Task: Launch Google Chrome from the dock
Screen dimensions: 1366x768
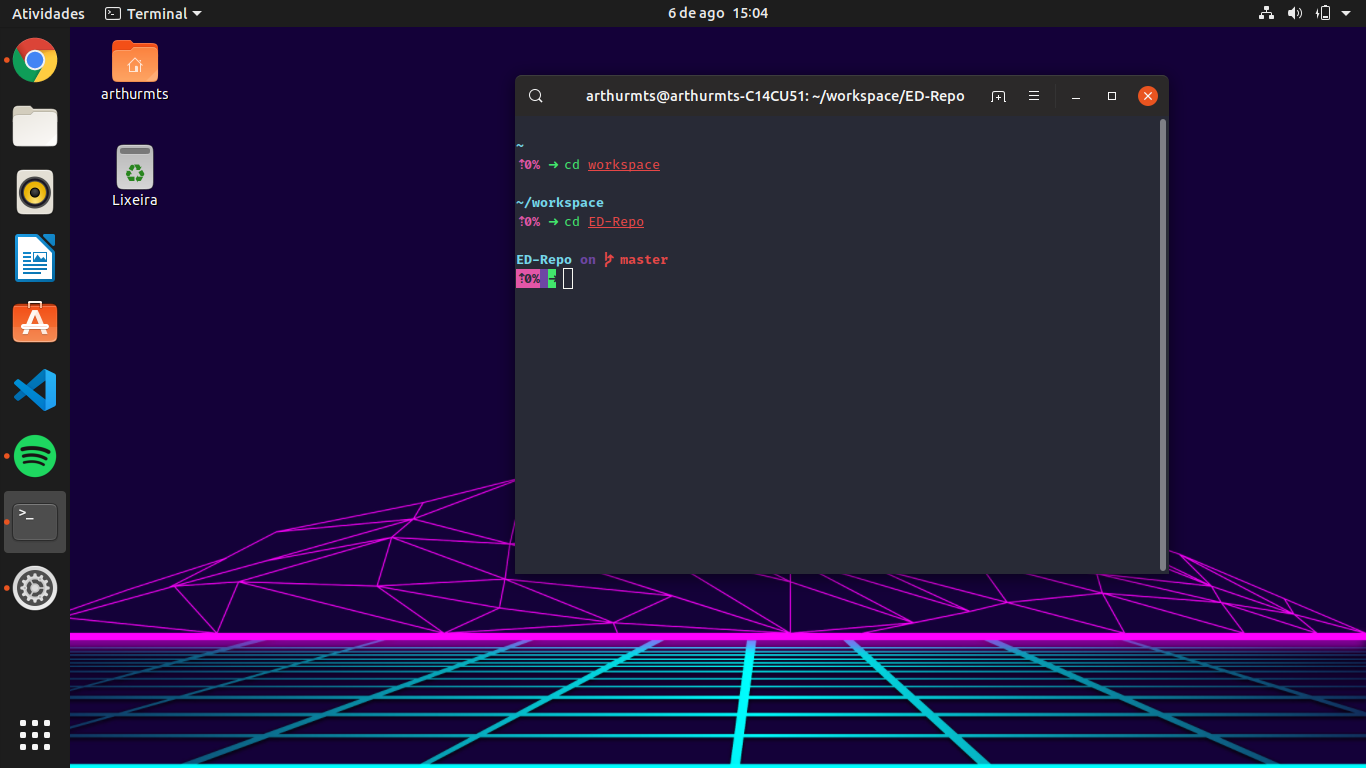Action: pyautogui.click(x=34, y=60)
